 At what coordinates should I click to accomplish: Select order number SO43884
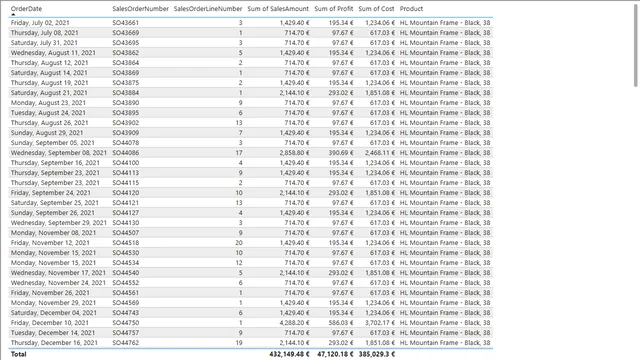126,93
